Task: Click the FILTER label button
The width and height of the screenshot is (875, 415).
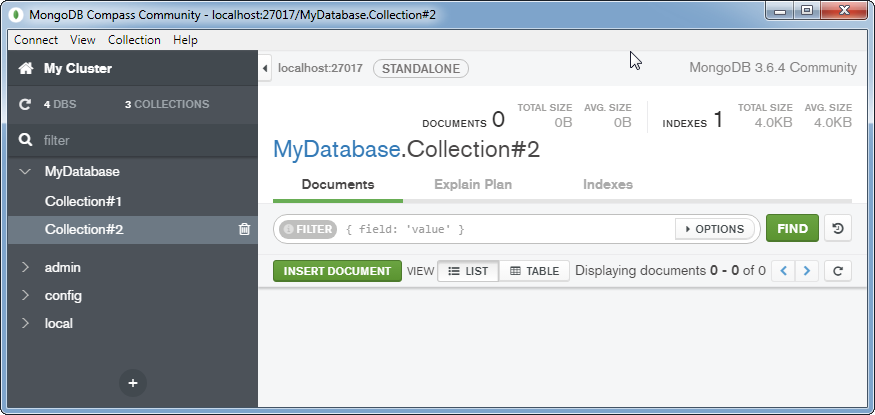Action: [x=308, y=229]
